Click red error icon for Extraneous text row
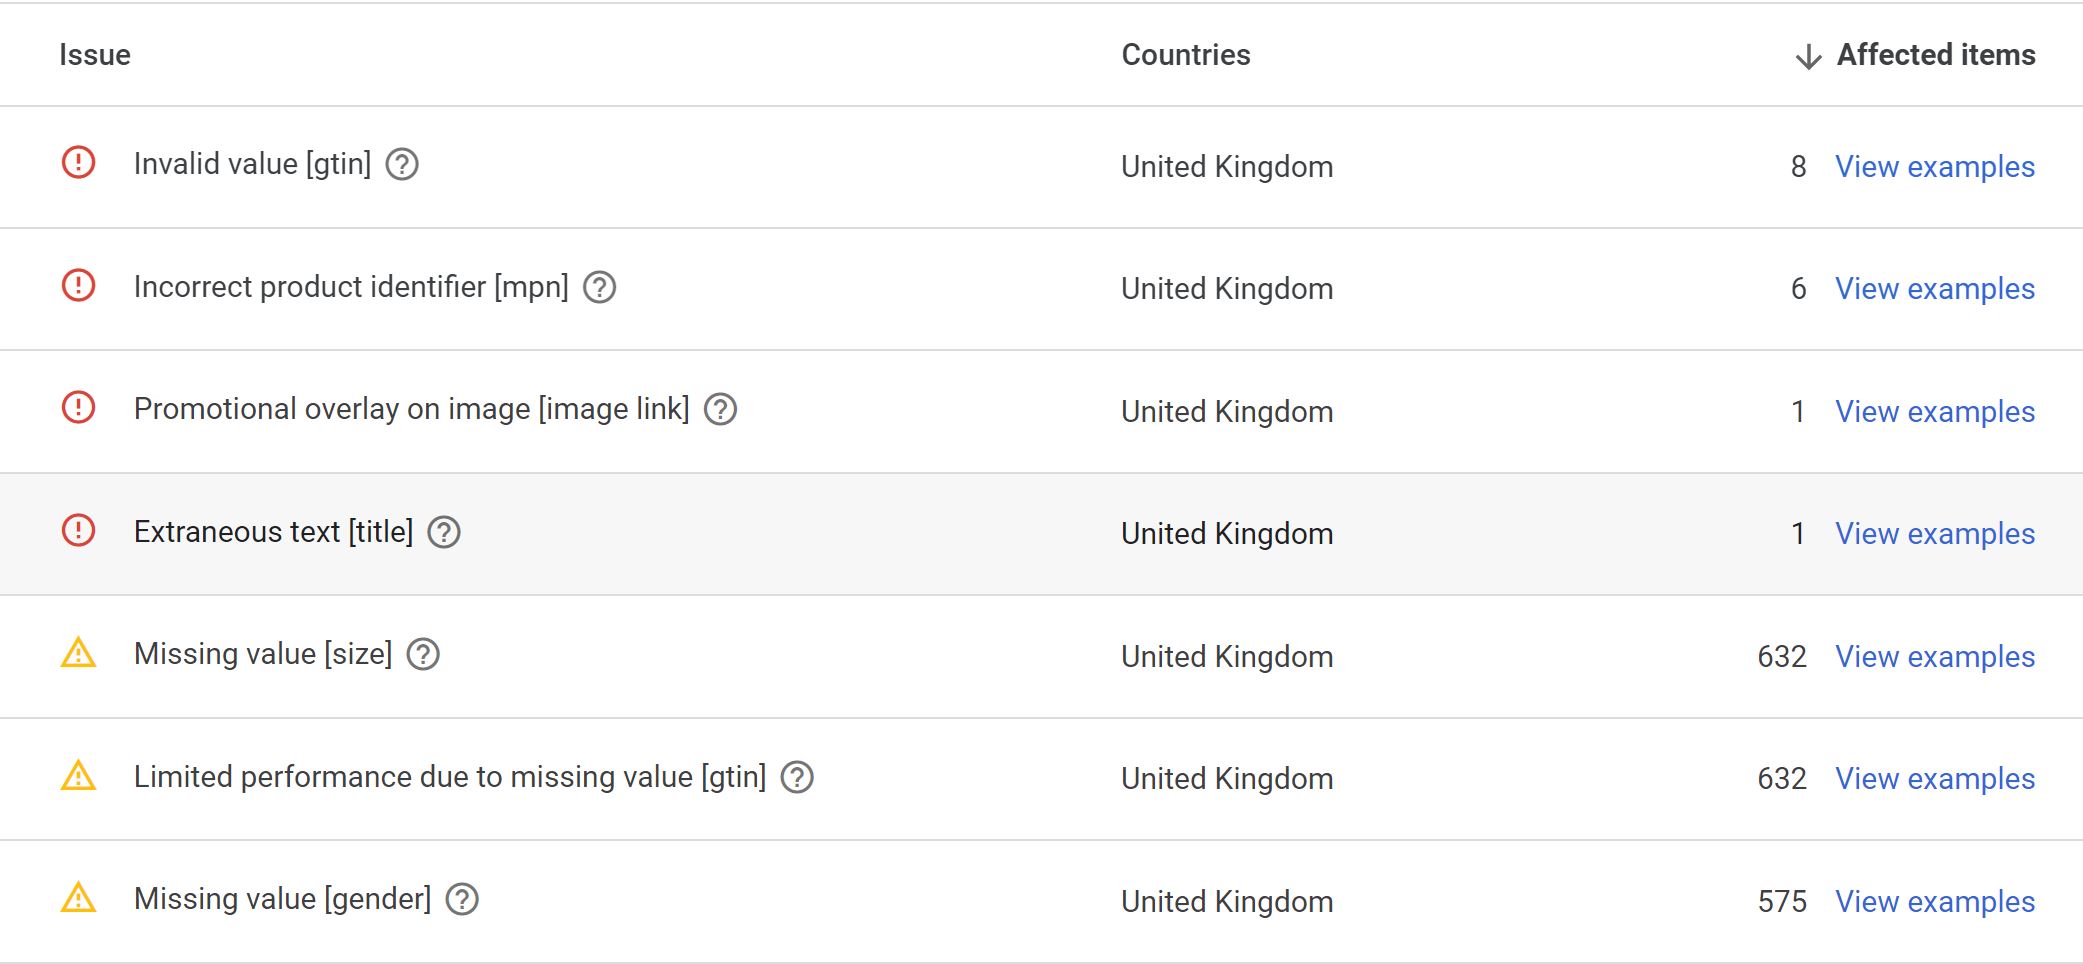This screenshot has width=2083, height=964. click(x=79, y=530)
